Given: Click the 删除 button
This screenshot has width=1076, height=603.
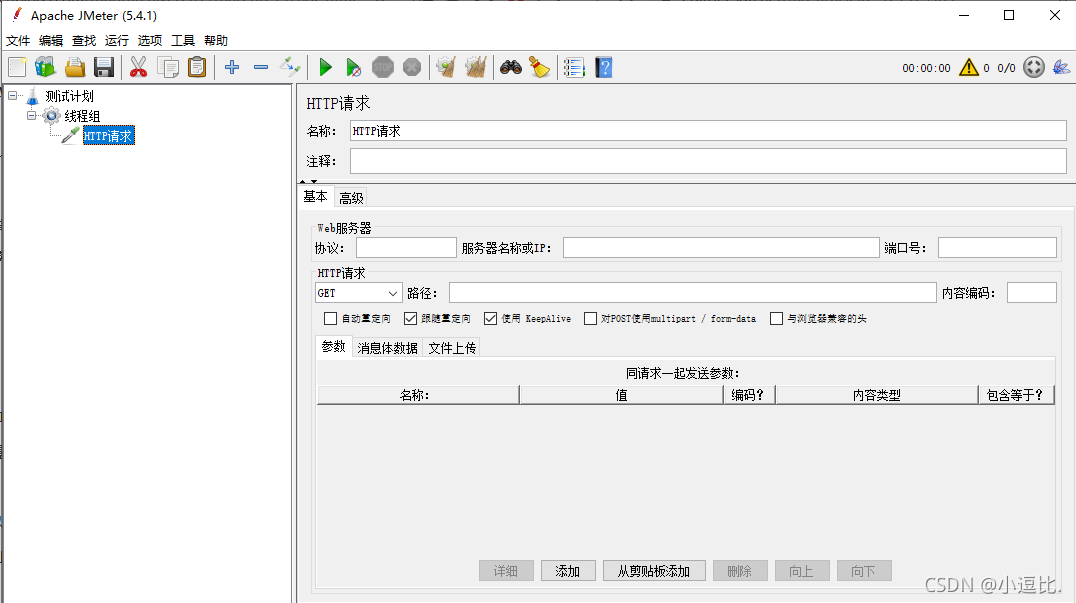Looking at the screenshot, I should pos(740,571).
